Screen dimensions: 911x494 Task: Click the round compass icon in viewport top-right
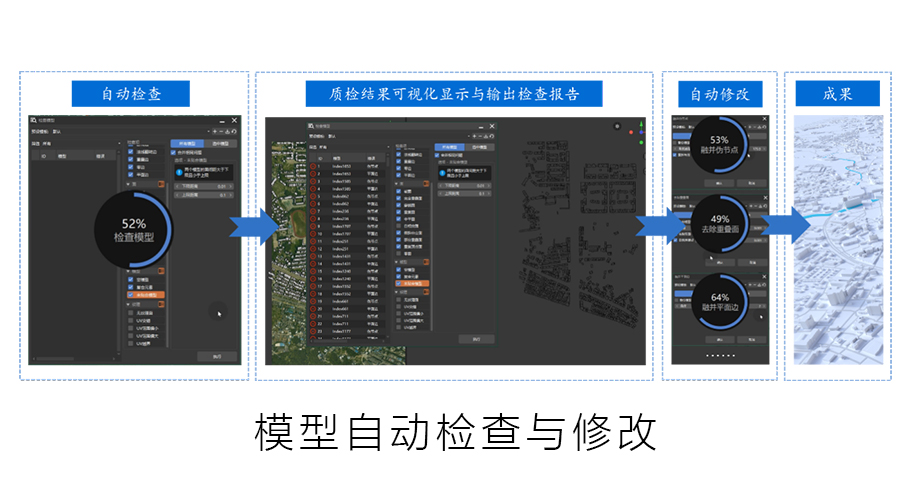[x=617, y=127]
